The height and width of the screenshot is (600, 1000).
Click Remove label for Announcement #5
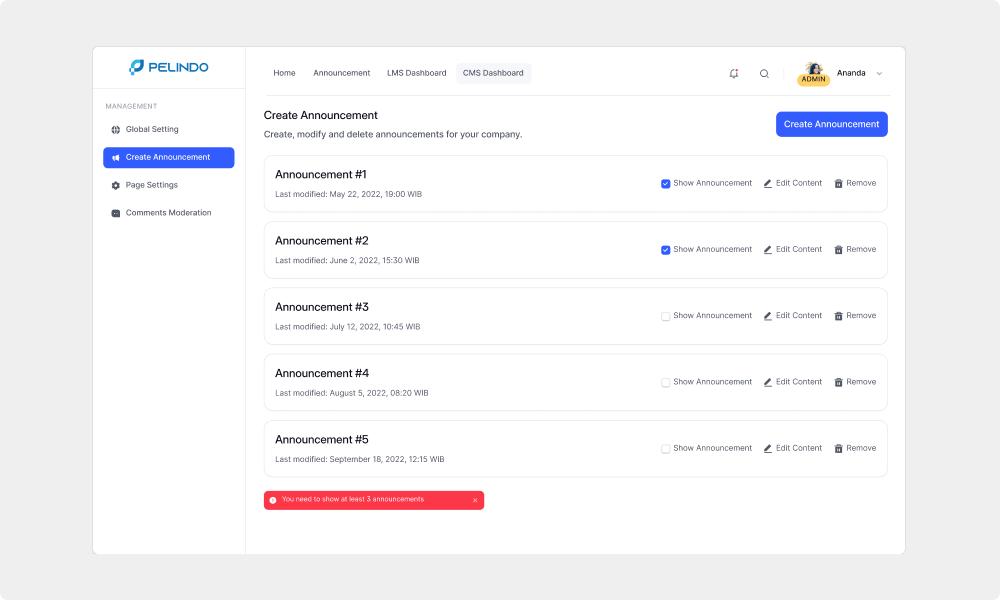tap(861, 448)
